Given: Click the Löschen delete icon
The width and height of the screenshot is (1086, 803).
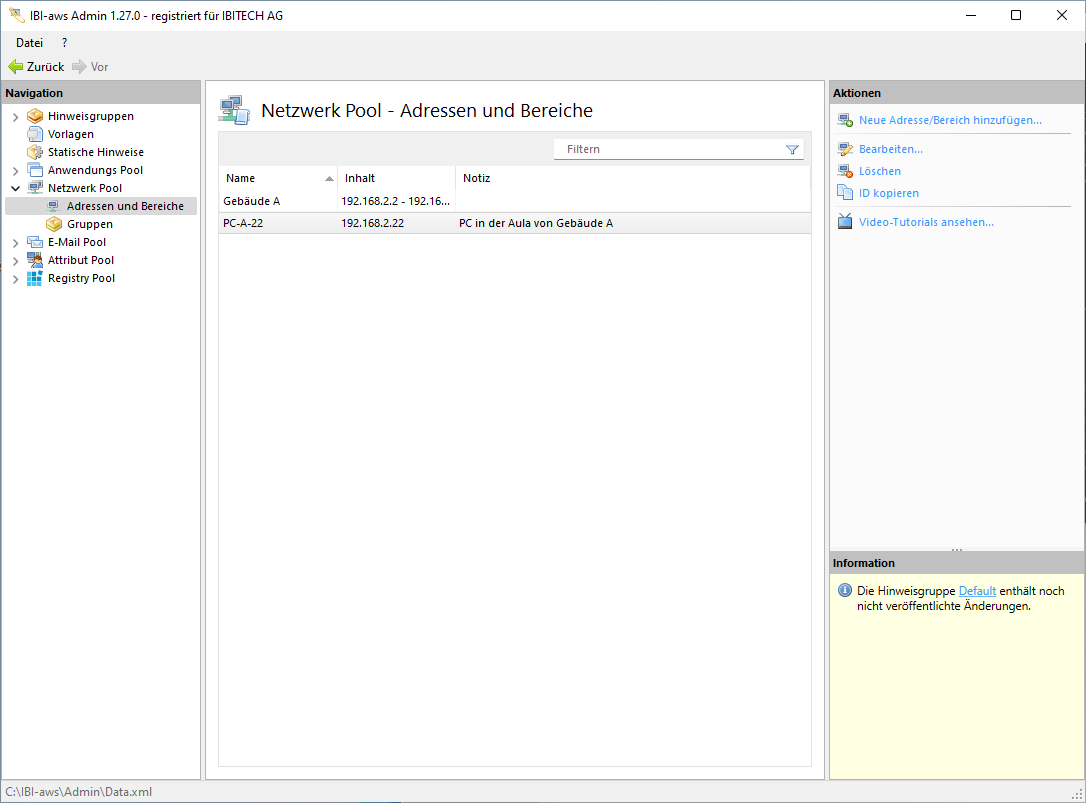Looking at the screenshot, I should pyautogui.click(x=844, y=171).
